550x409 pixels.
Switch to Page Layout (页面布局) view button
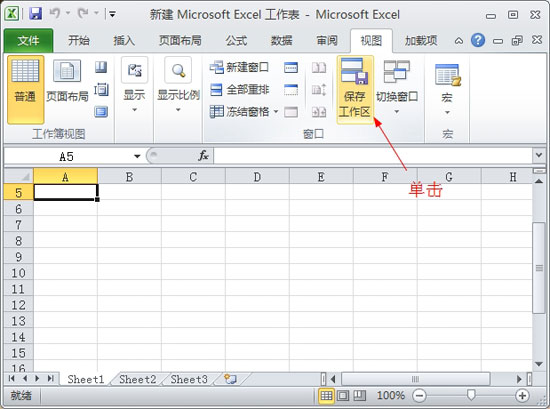67,81
